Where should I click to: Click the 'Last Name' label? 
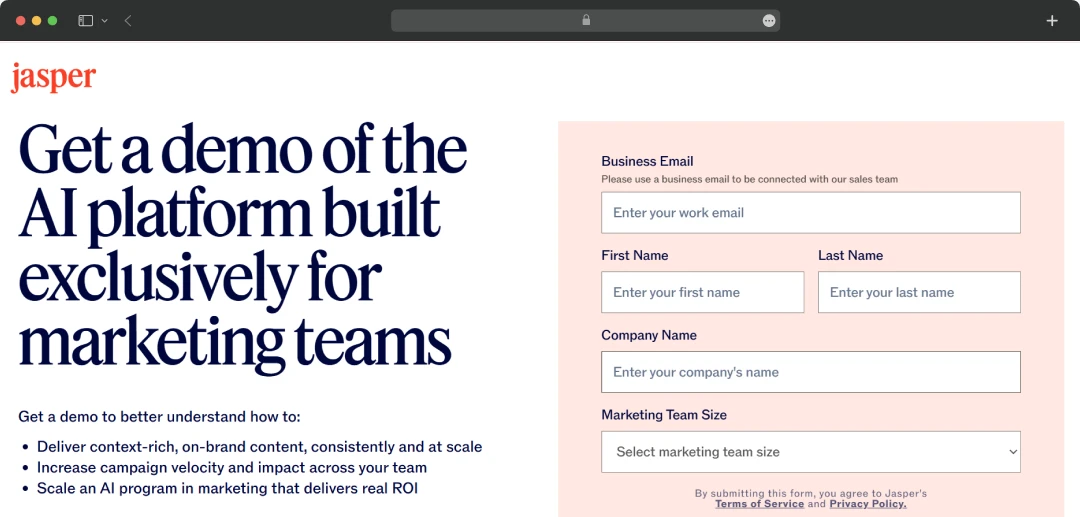click(851, 255)
